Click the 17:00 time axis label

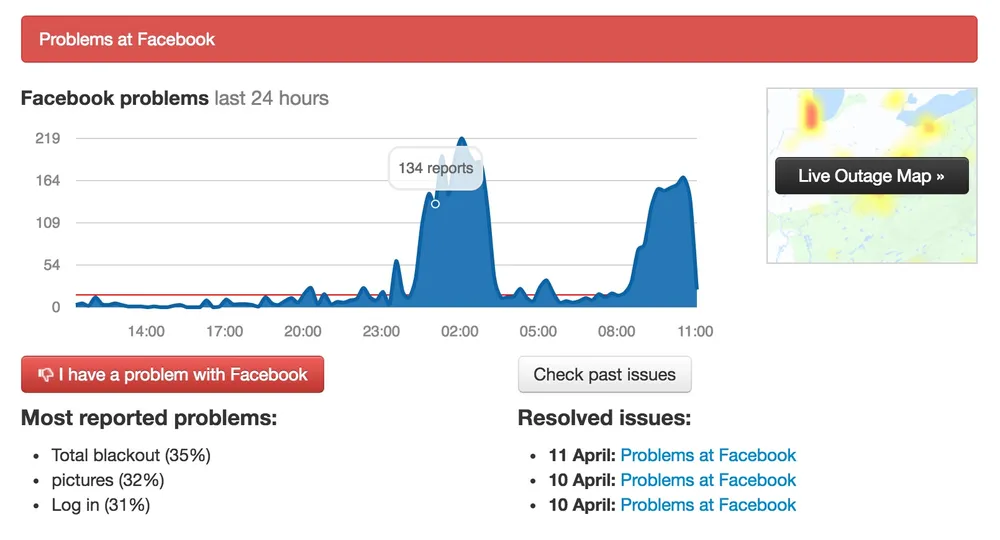pyautogui.click(x=224, y=332)
